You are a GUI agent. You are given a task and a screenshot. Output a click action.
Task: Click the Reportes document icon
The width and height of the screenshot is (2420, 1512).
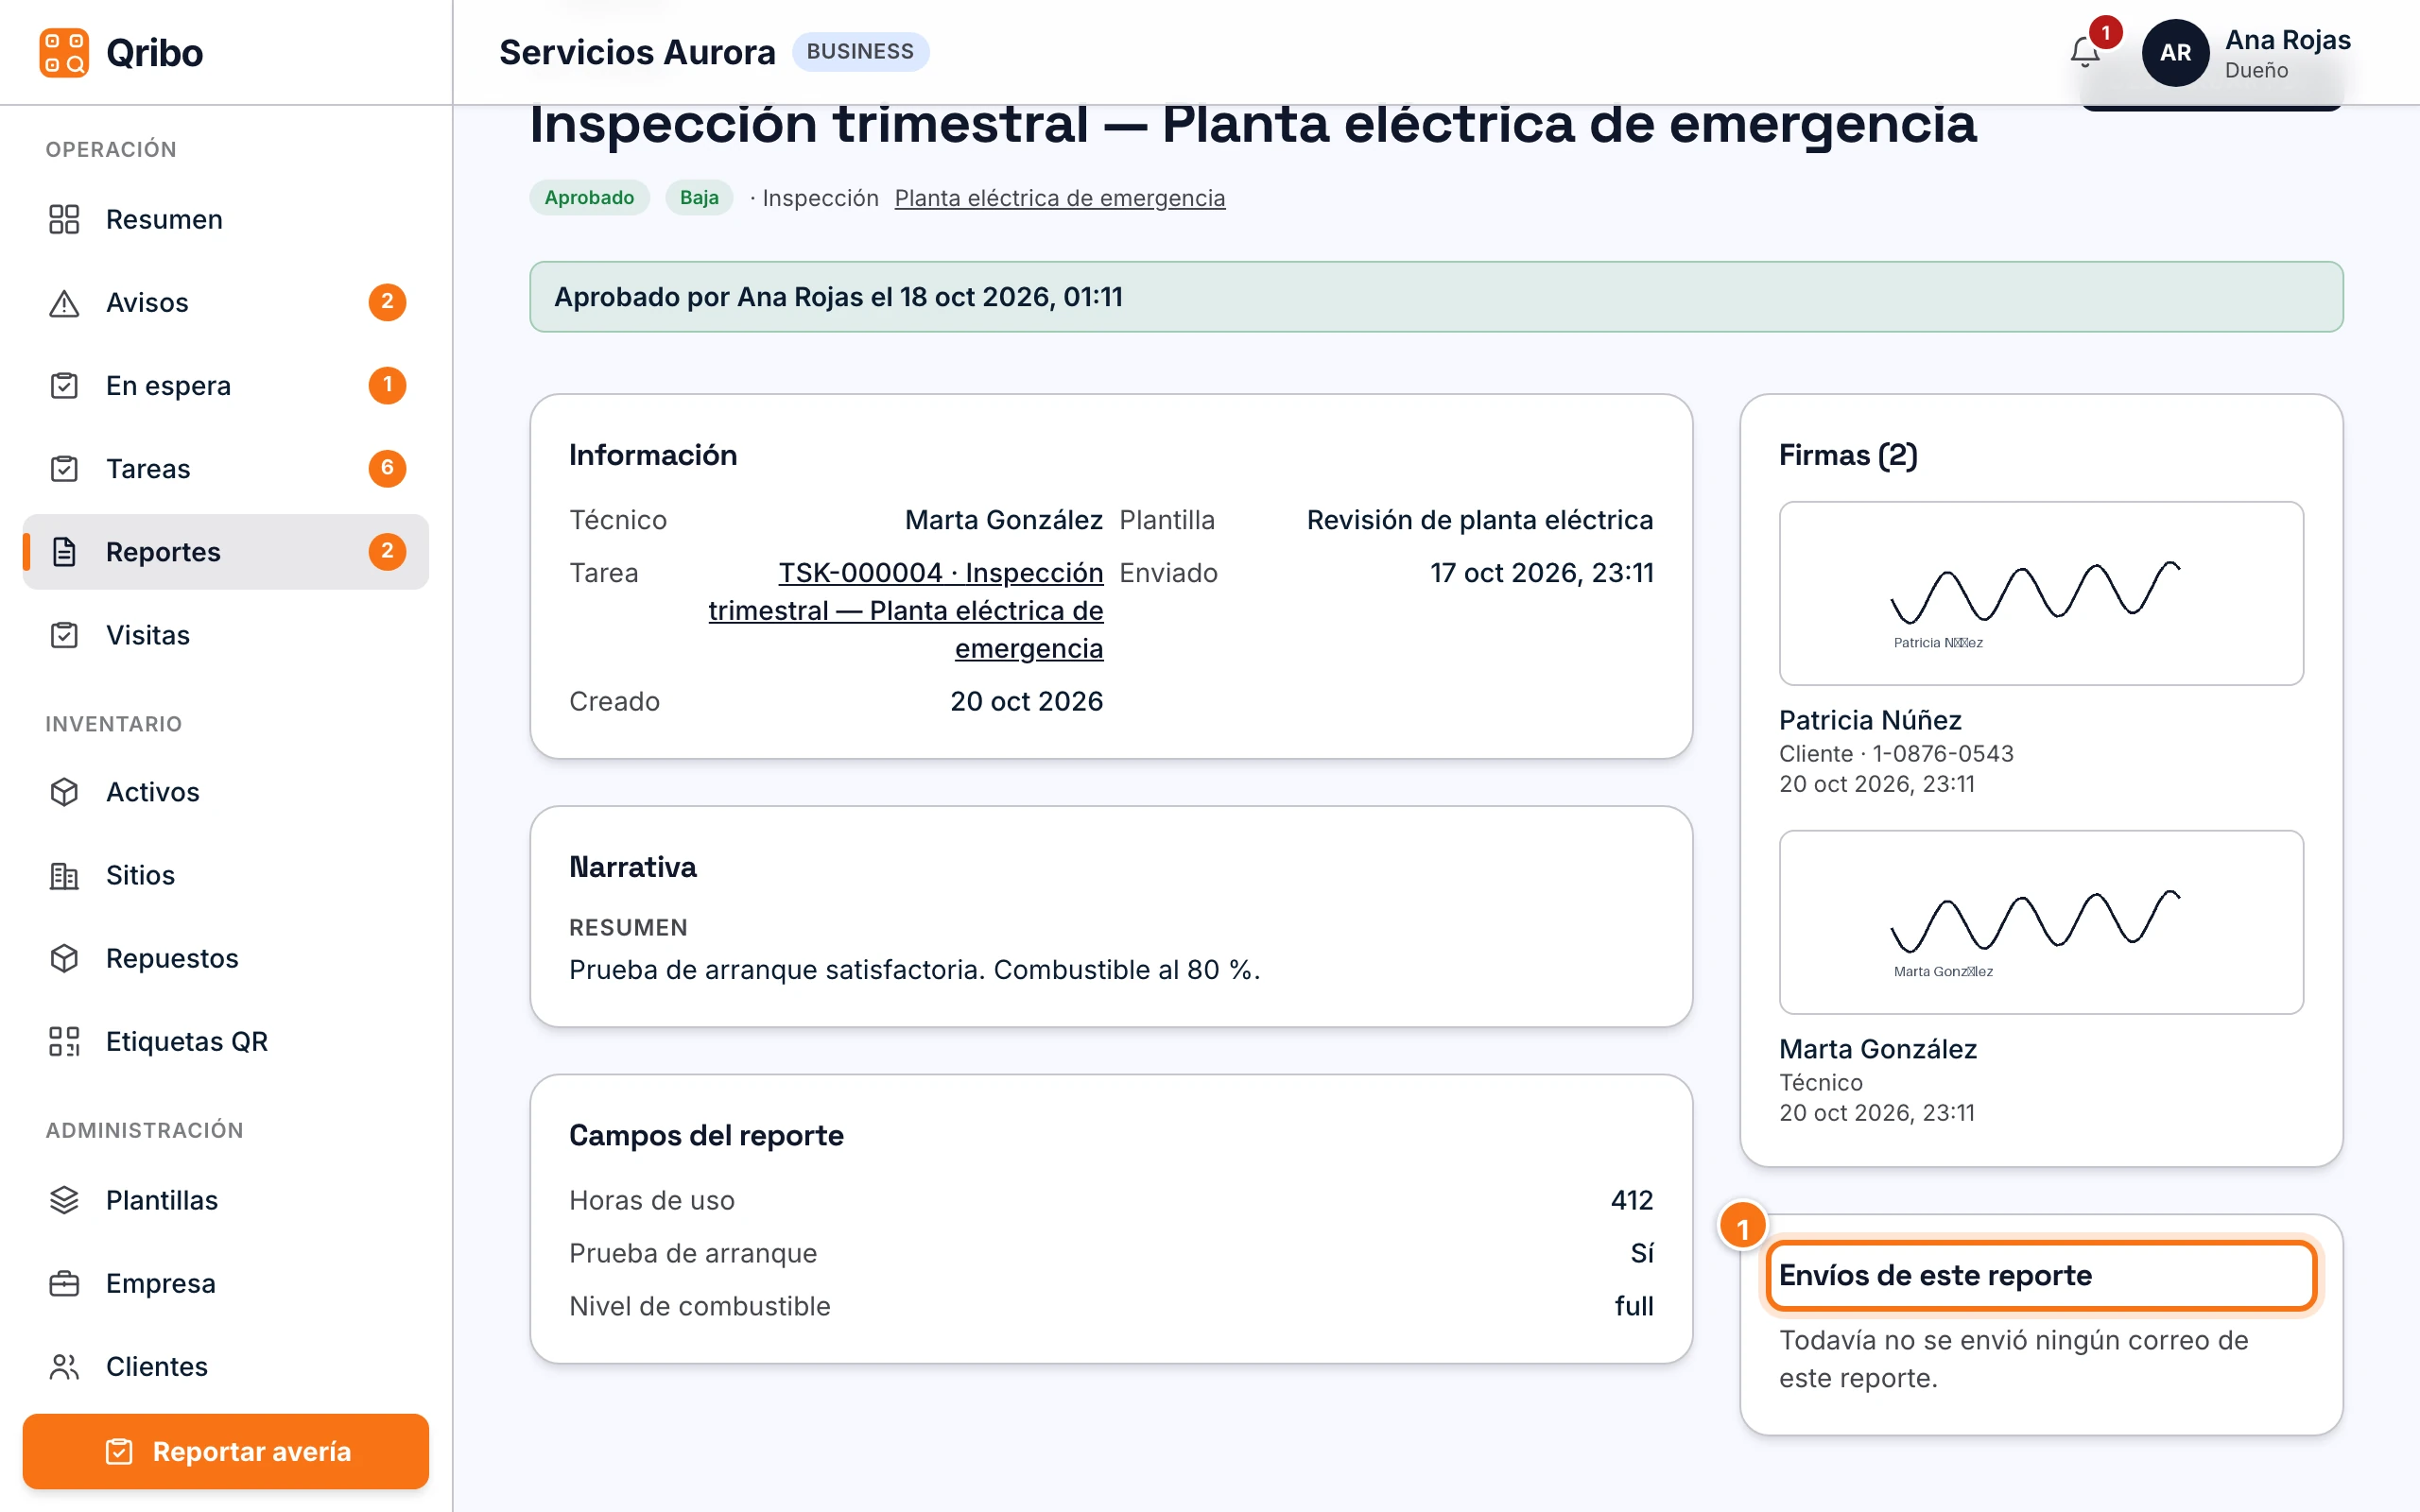point(64,551)
